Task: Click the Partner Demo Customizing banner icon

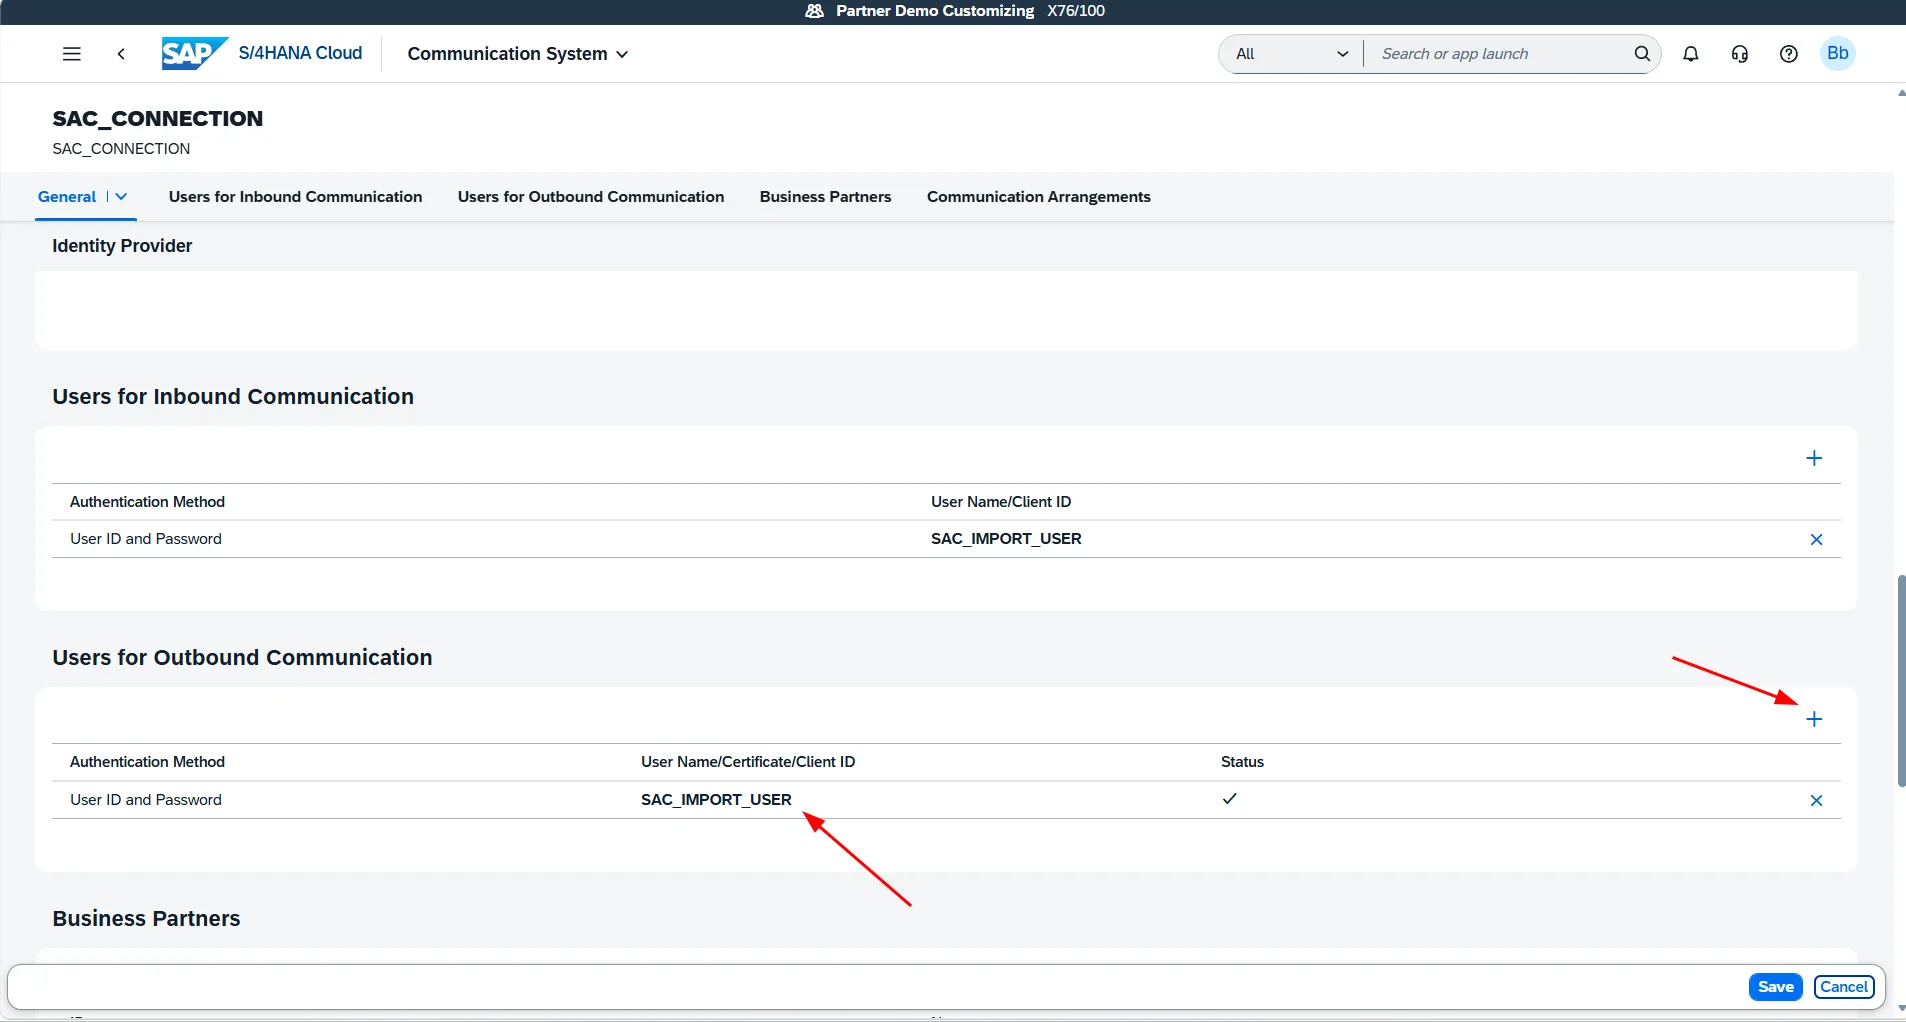Action: (815, 11)
